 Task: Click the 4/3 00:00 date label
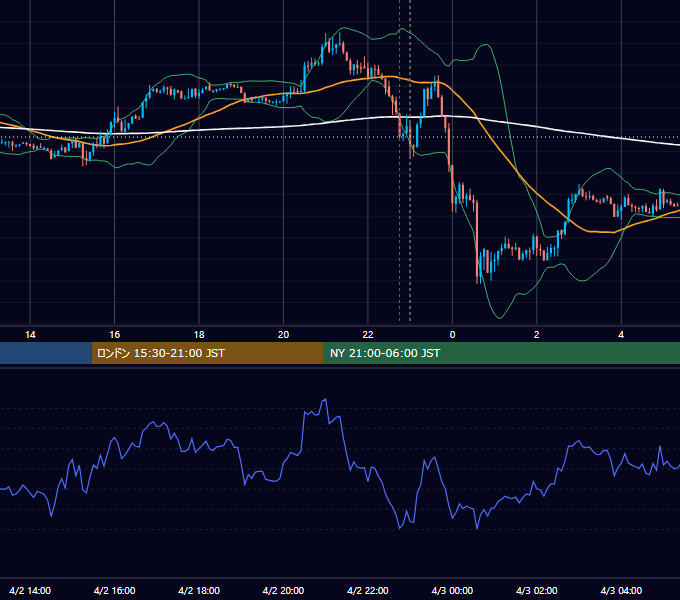[x=452, y=590]
